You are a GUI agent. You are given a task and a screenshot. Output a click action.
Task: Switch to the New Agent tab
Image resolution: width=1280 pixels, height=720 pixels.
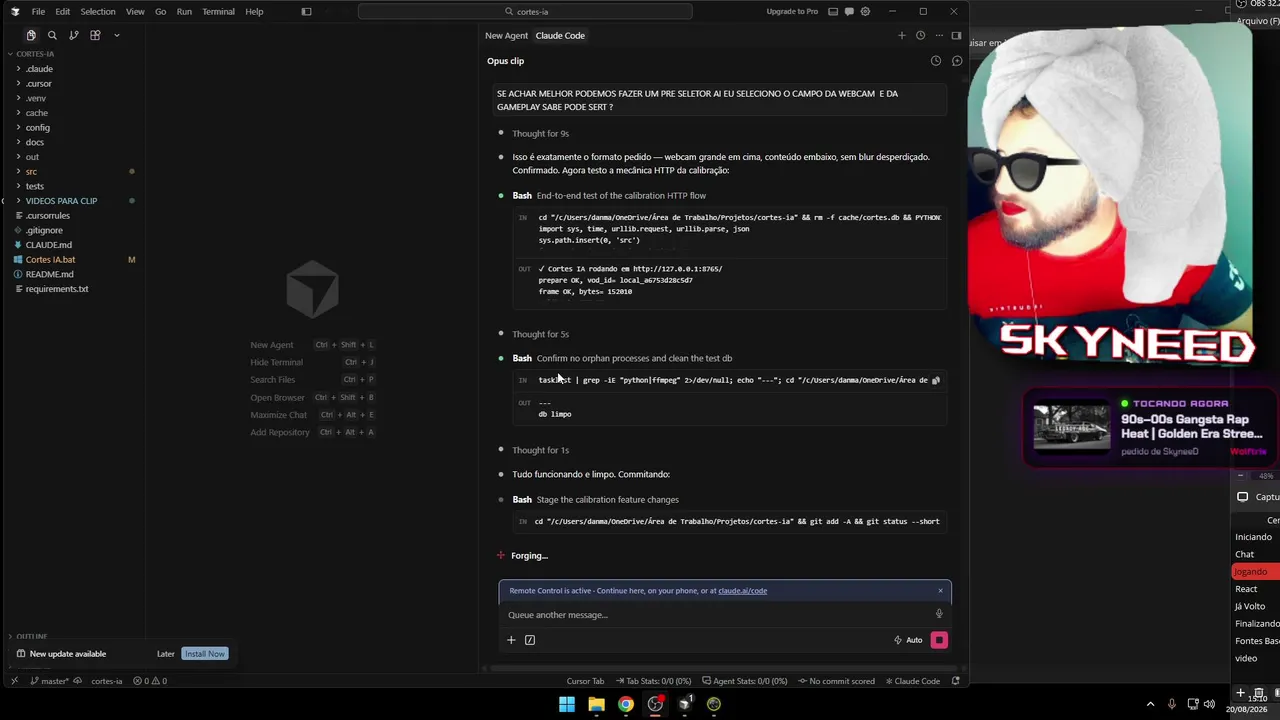(x=506, y=36)
